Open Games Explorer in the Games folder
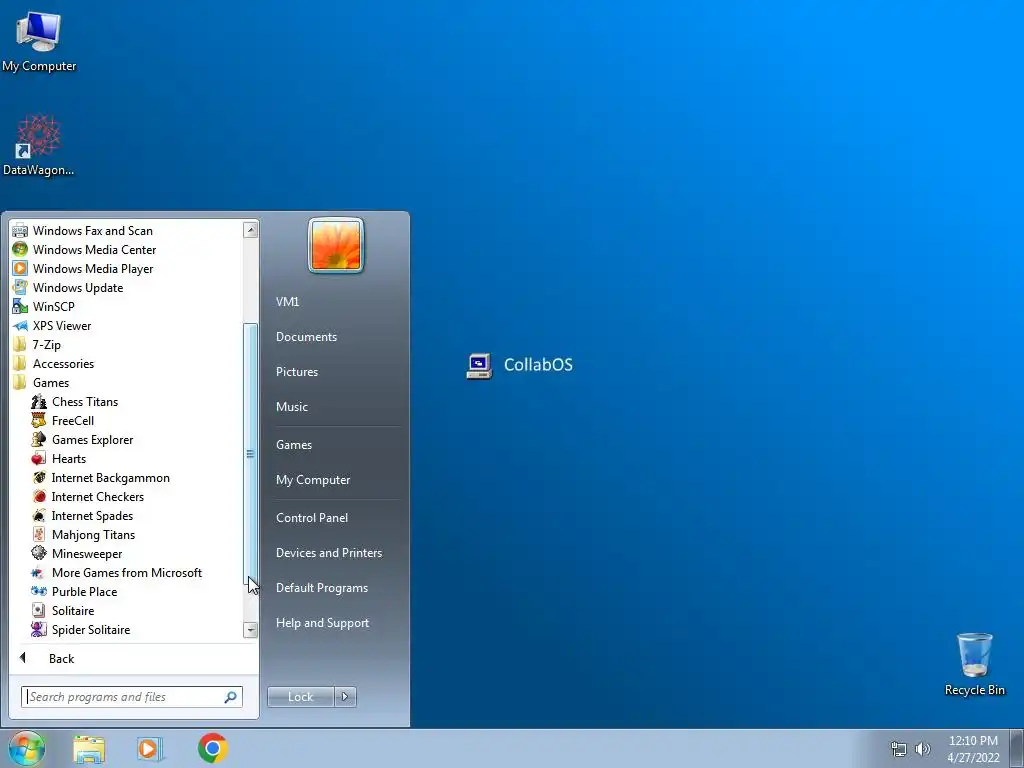The width and height of the screenshot is (1024, 768). 92,440
